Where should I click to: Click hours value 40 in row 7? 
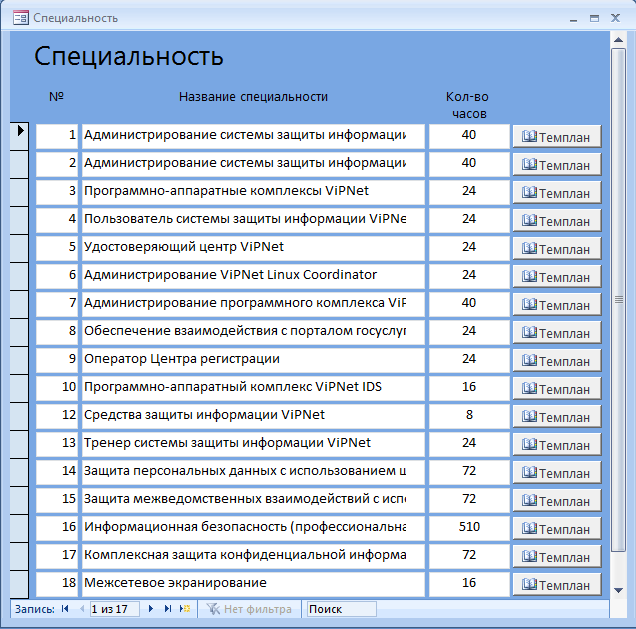coord(469,304)
